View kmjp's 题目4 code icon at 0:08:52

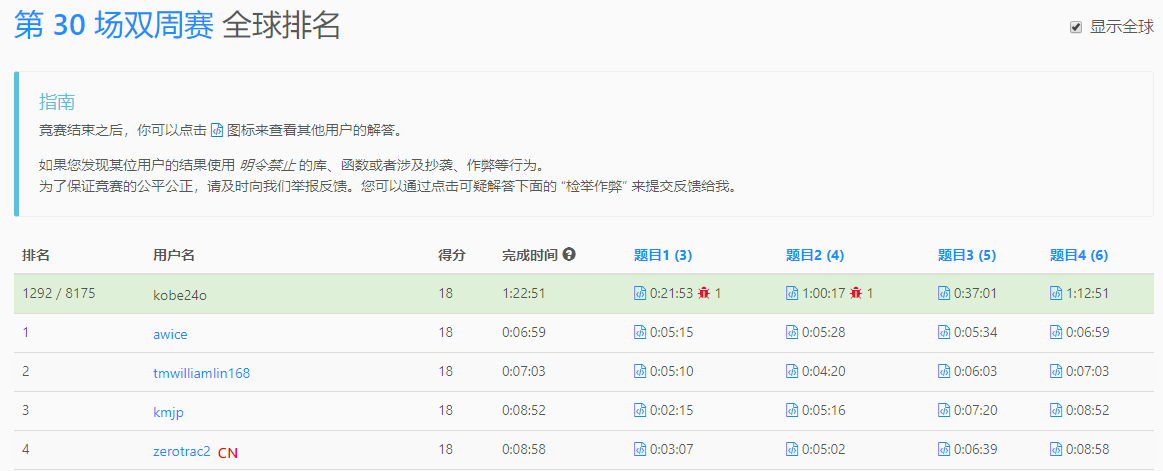tap(1056, 410)
